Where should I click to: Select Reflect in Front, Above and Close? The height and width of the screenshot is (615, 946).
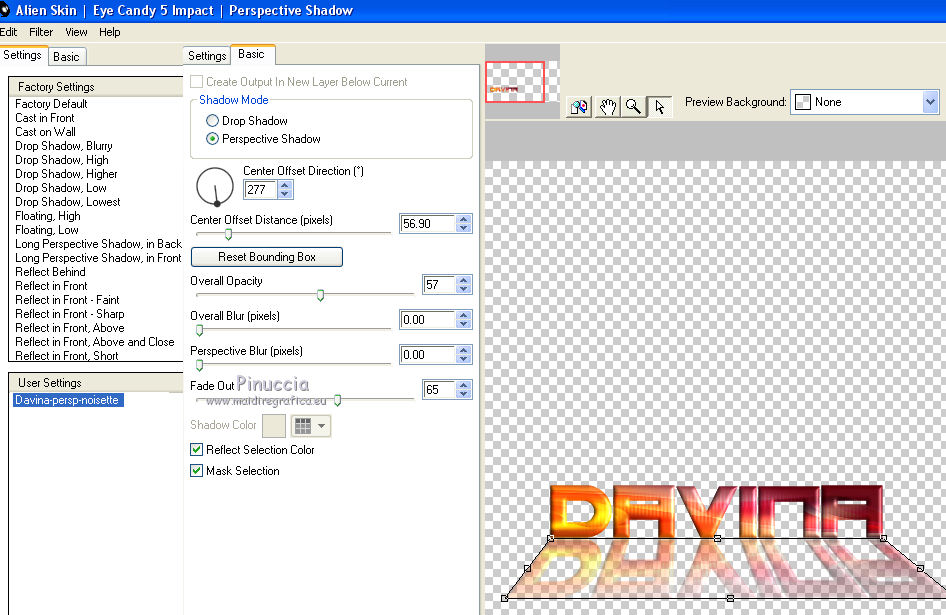(95, 342)
